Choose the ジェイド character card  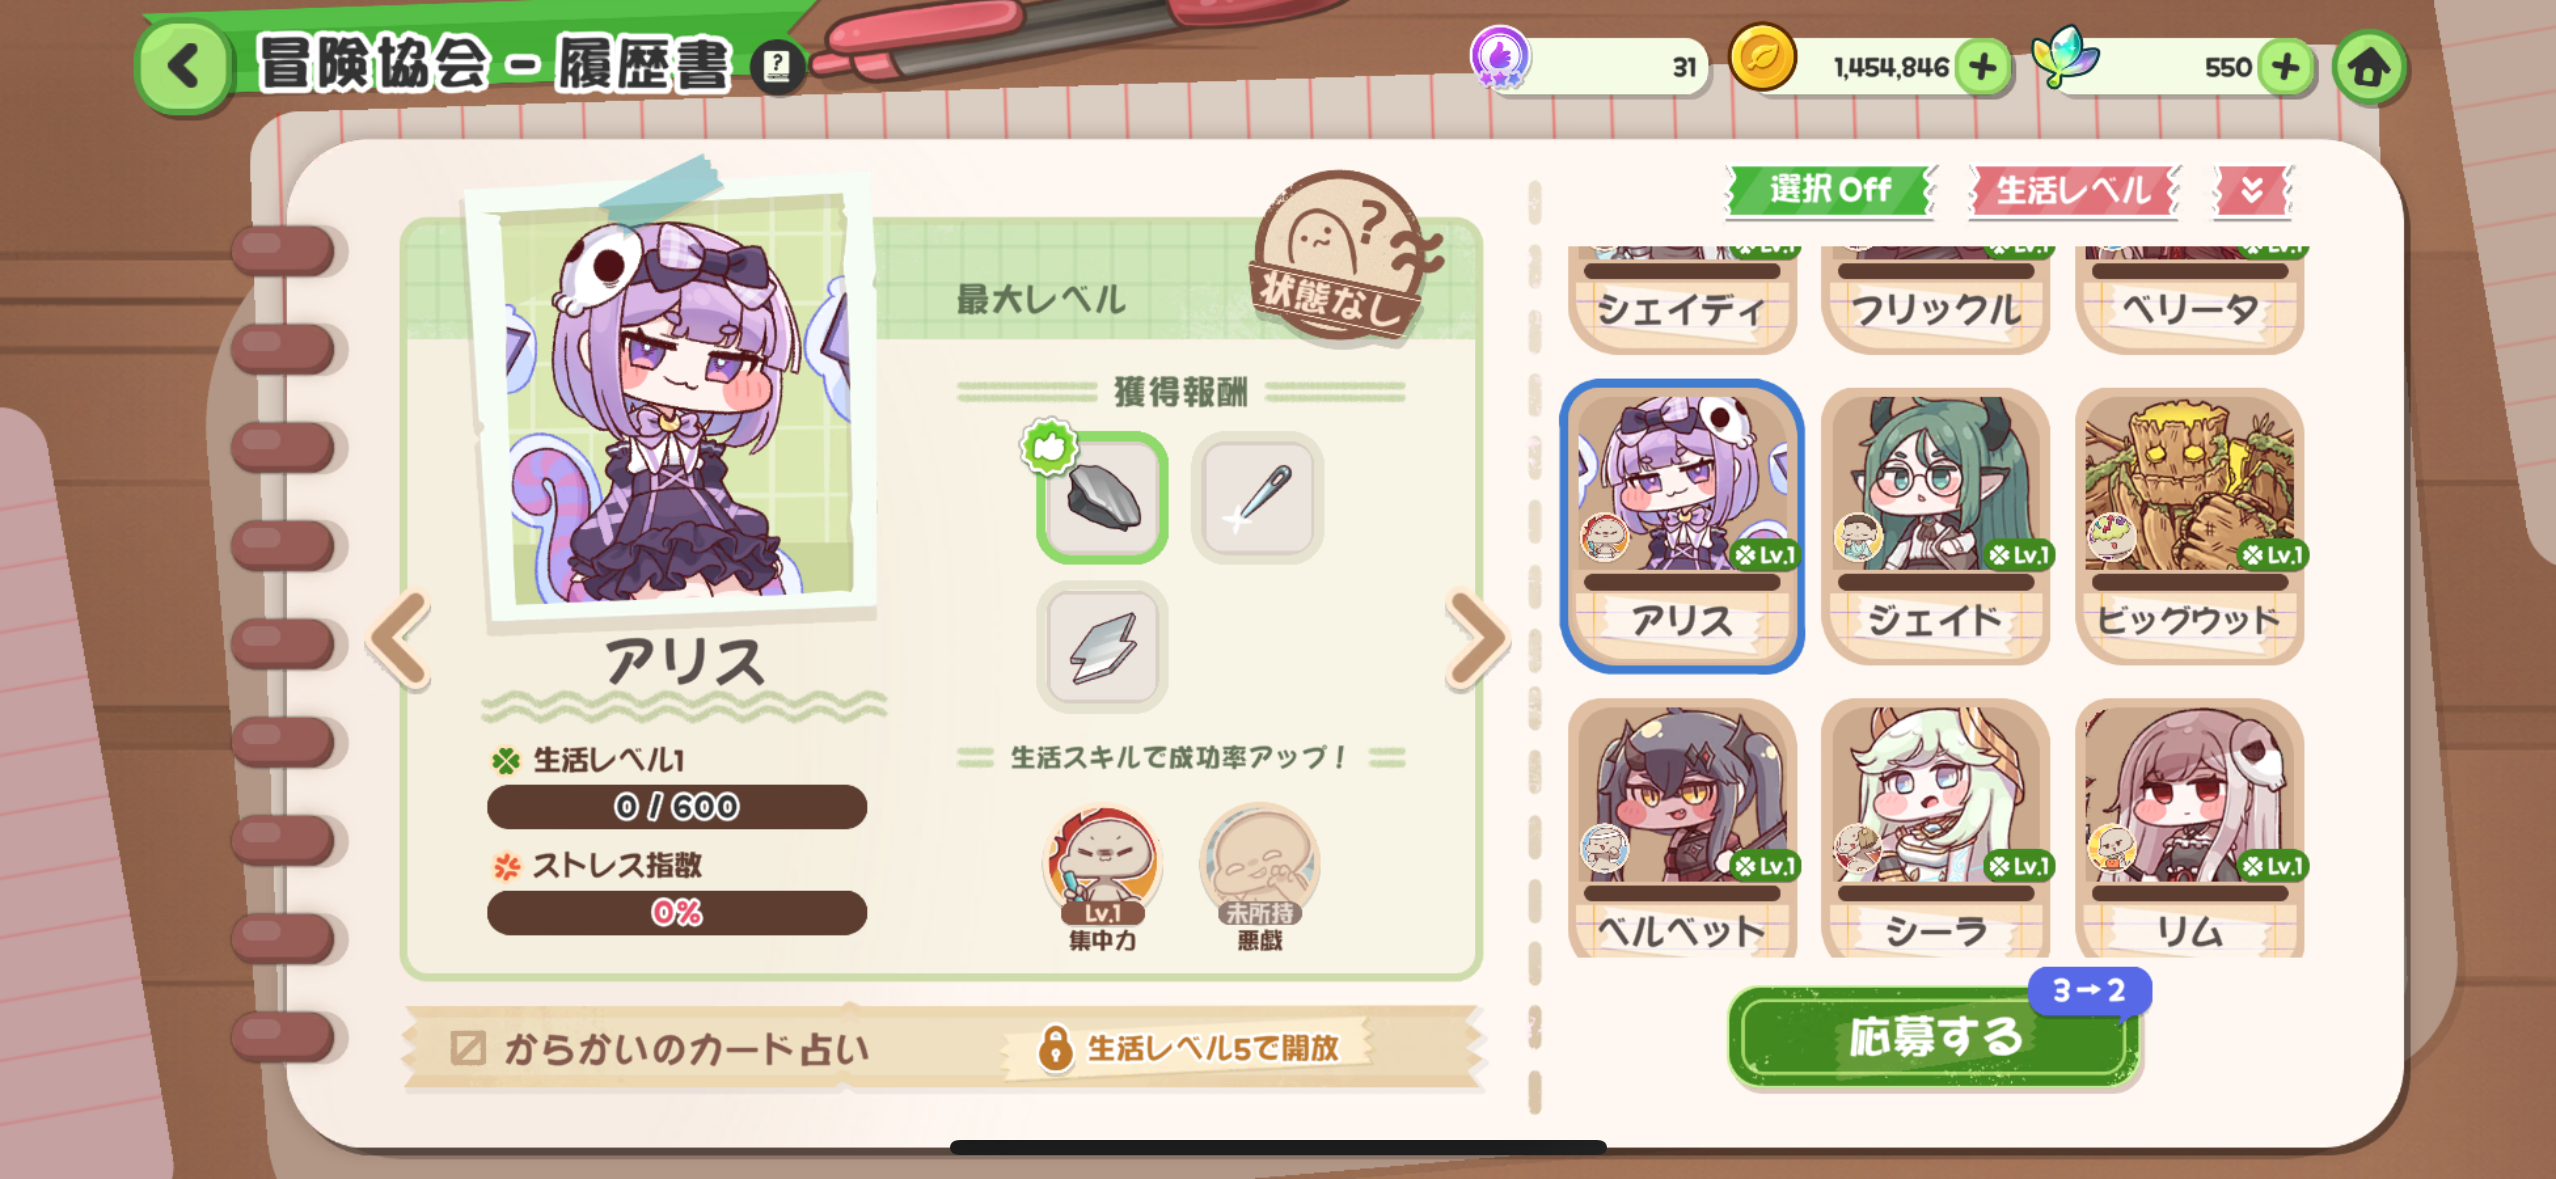point(1936,526)
